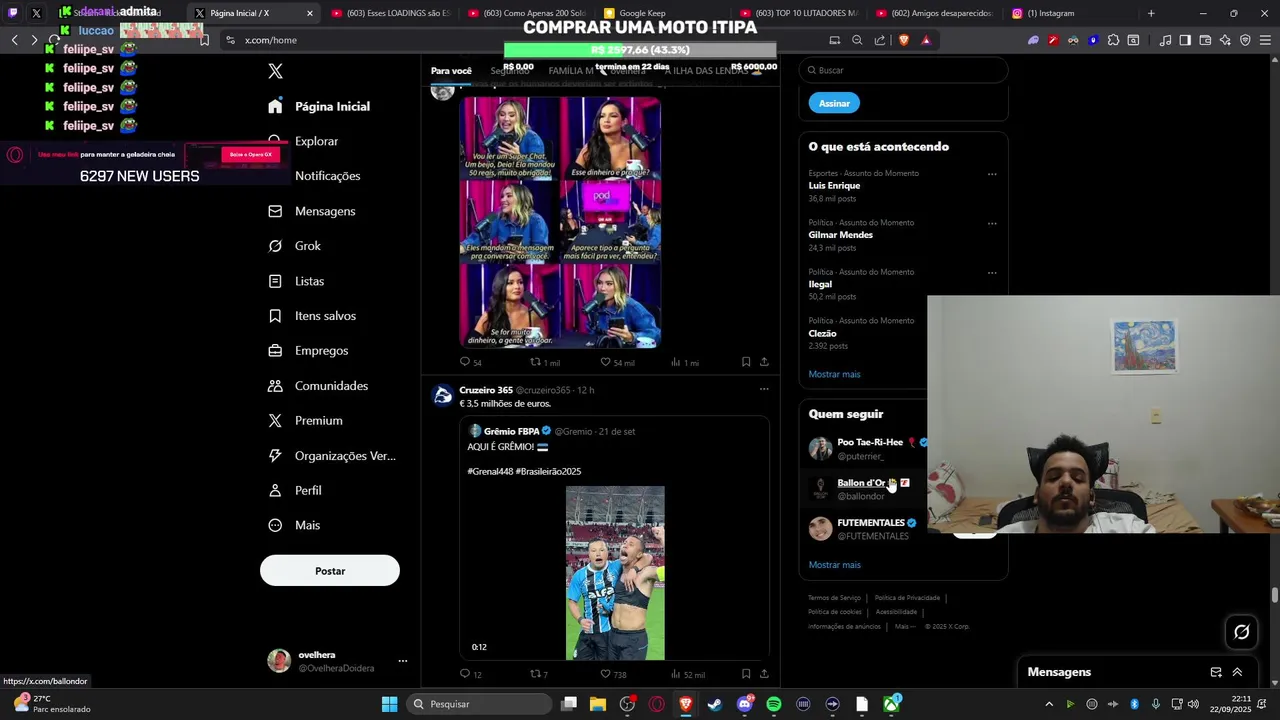Share the podcast image post
The height and width of the screenshot is (720, 1280).
(x=764, y=362)
